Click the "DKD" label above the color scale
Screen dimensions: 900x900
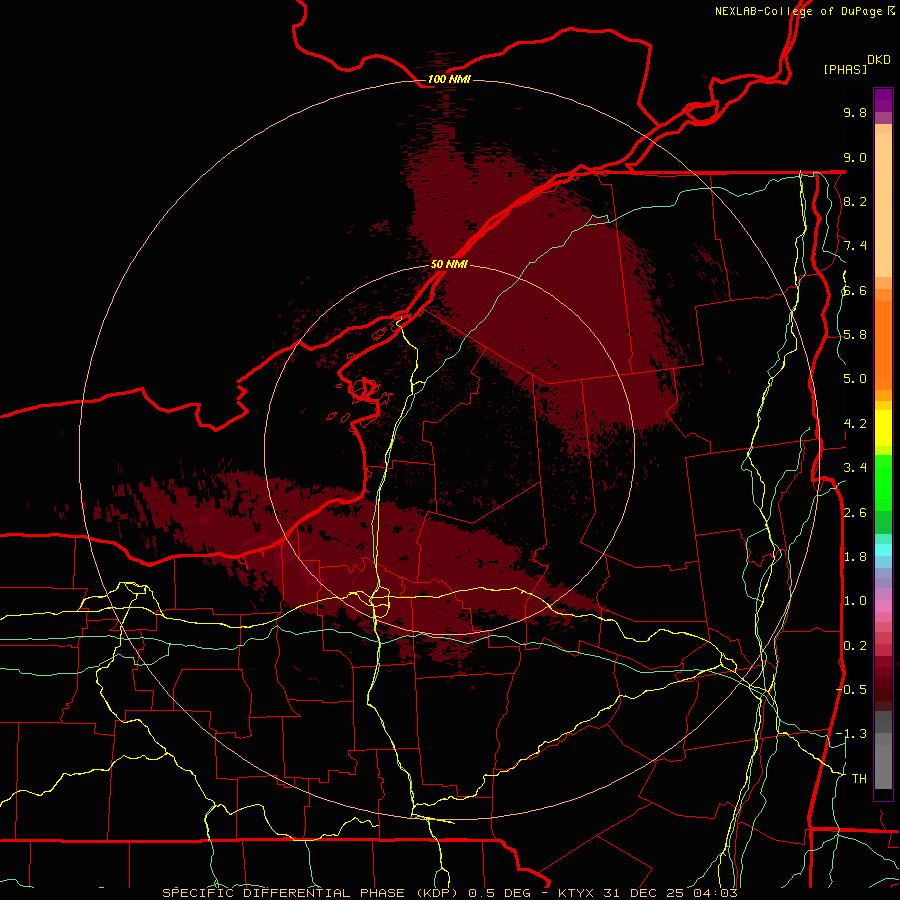[878, 60]
